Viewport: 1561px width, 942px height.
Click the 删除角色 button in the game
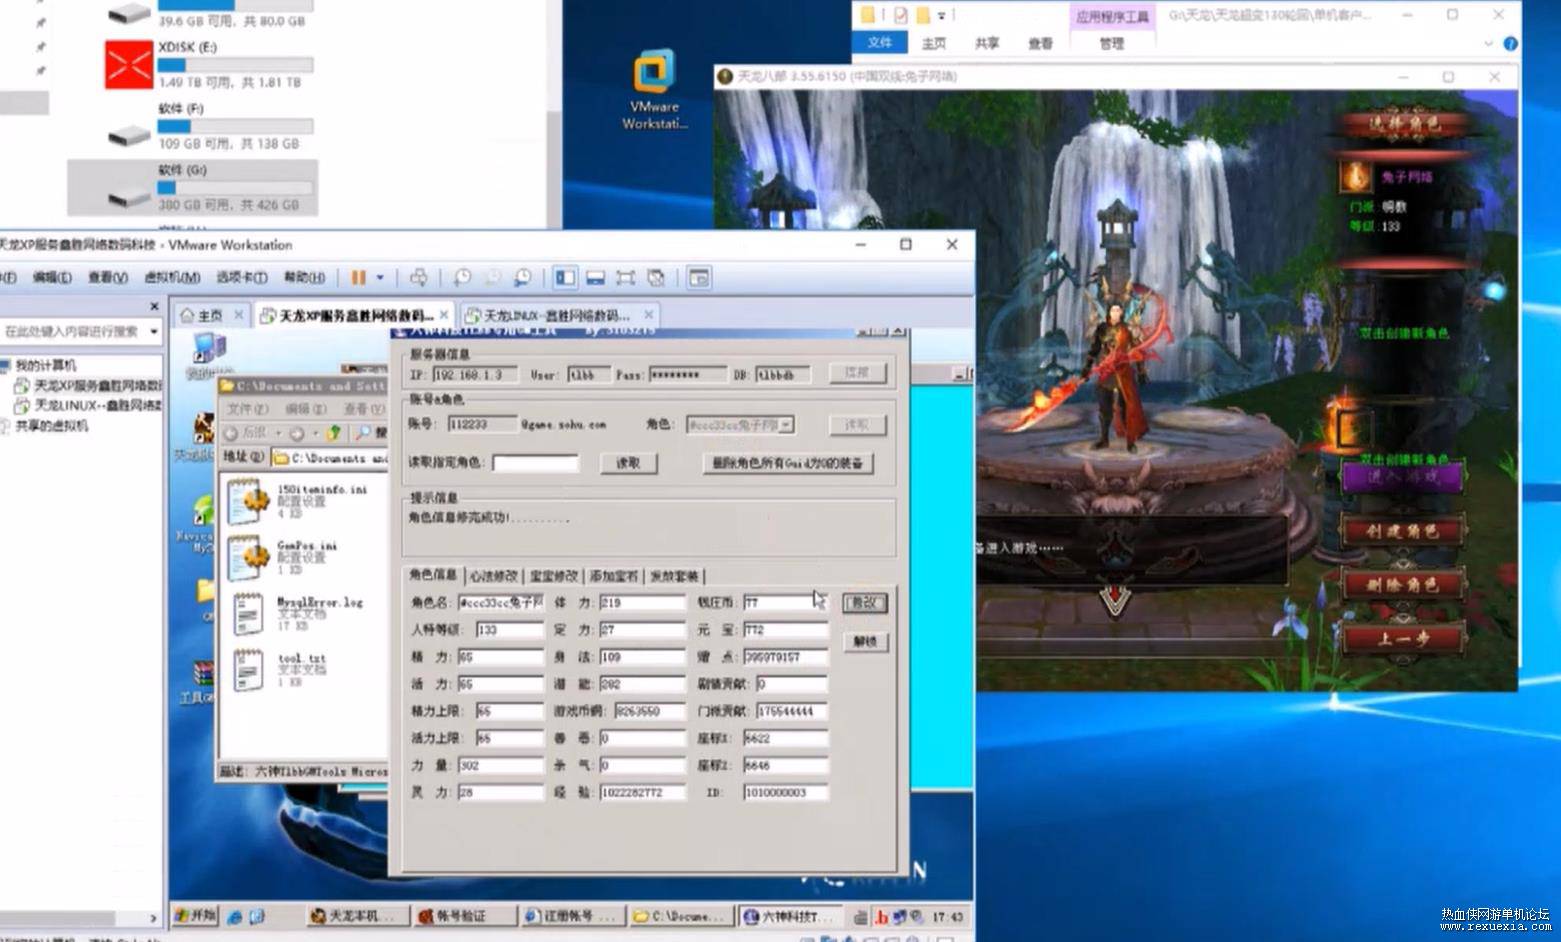point(1403,584)
